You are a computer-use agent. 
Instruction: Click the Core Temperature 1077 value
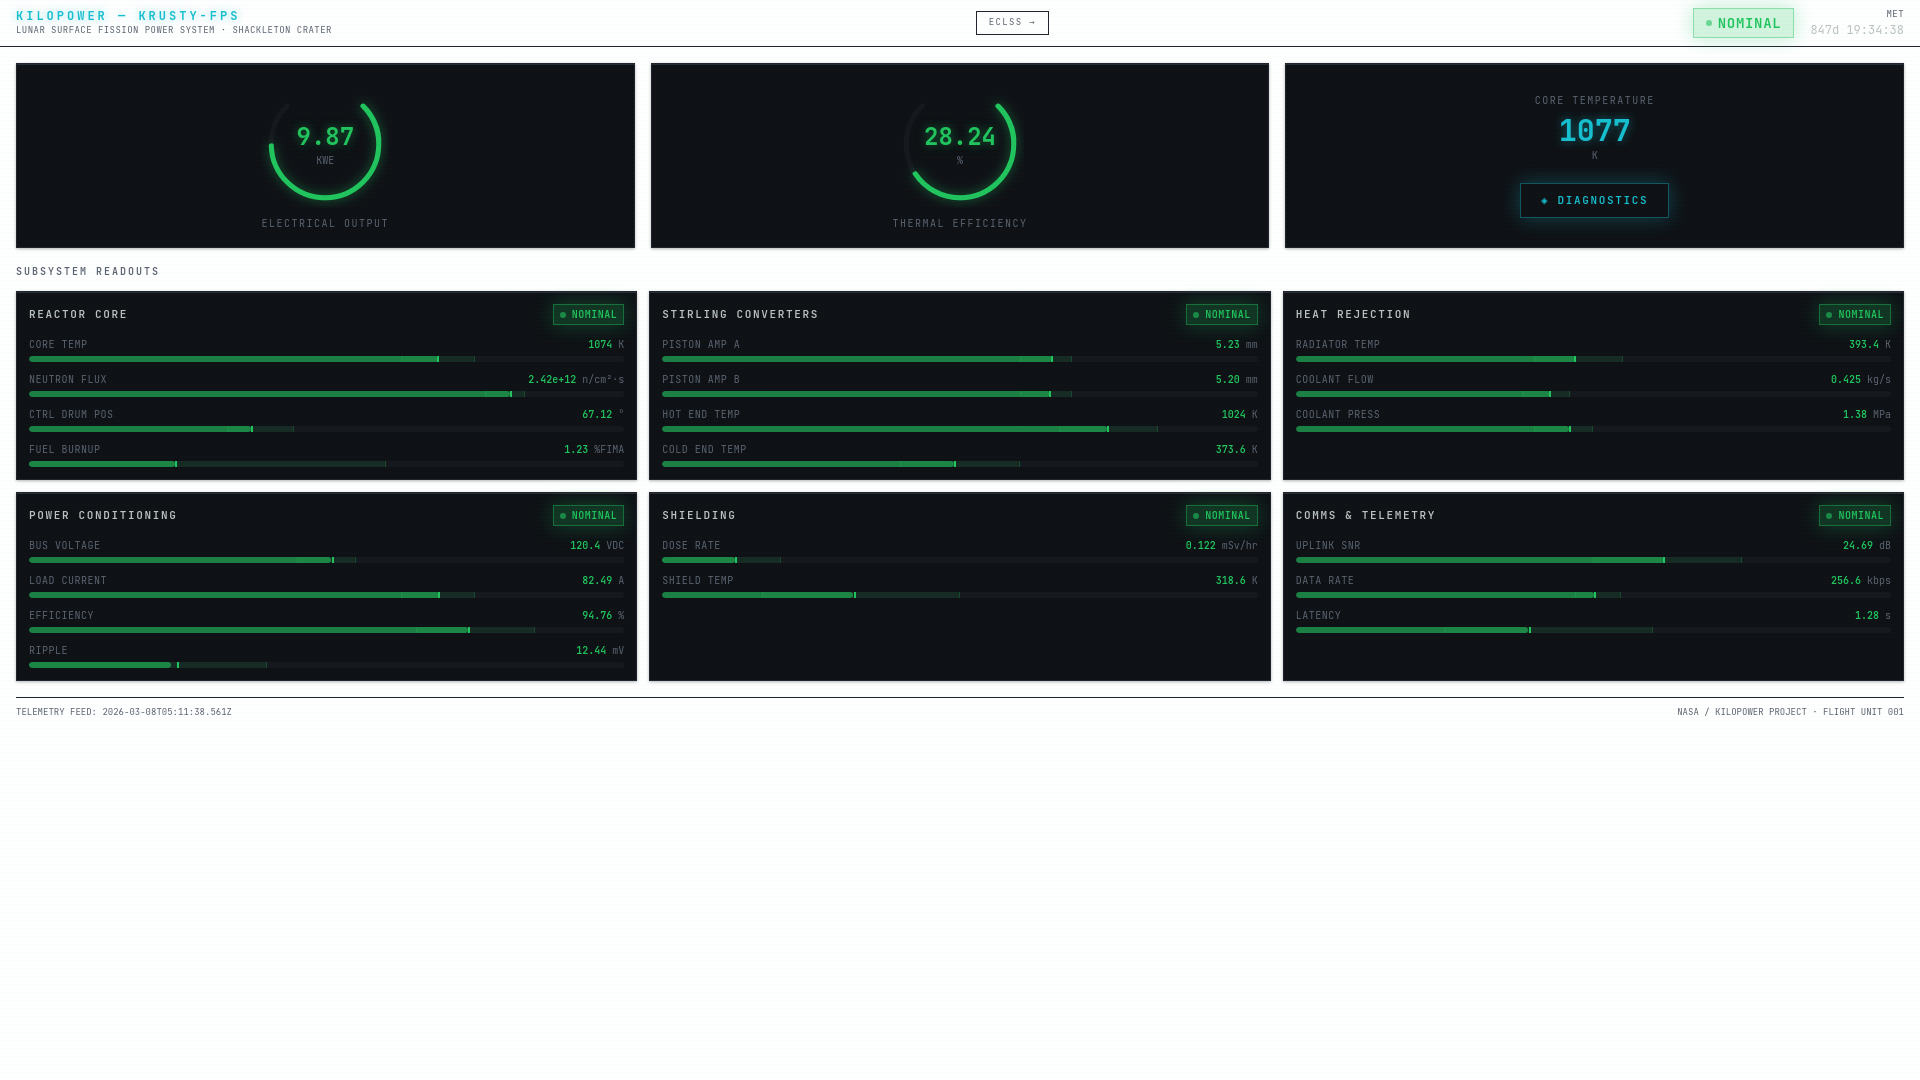[1594, 131]
